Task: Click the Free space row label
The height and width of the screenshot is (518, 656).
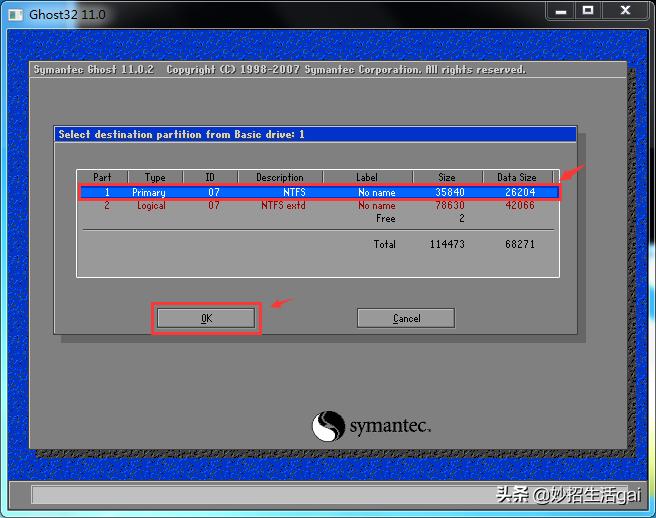Action: [386, 218]
